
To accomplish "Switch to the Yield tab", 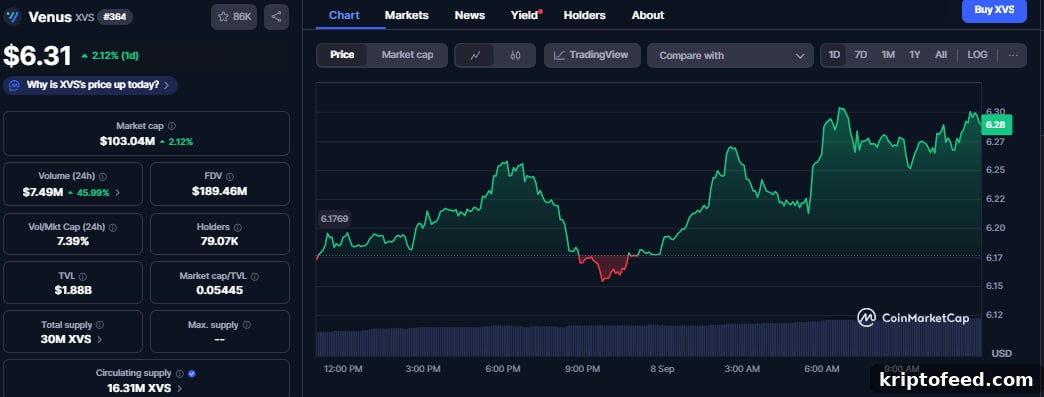I will (x=525, y=15).
